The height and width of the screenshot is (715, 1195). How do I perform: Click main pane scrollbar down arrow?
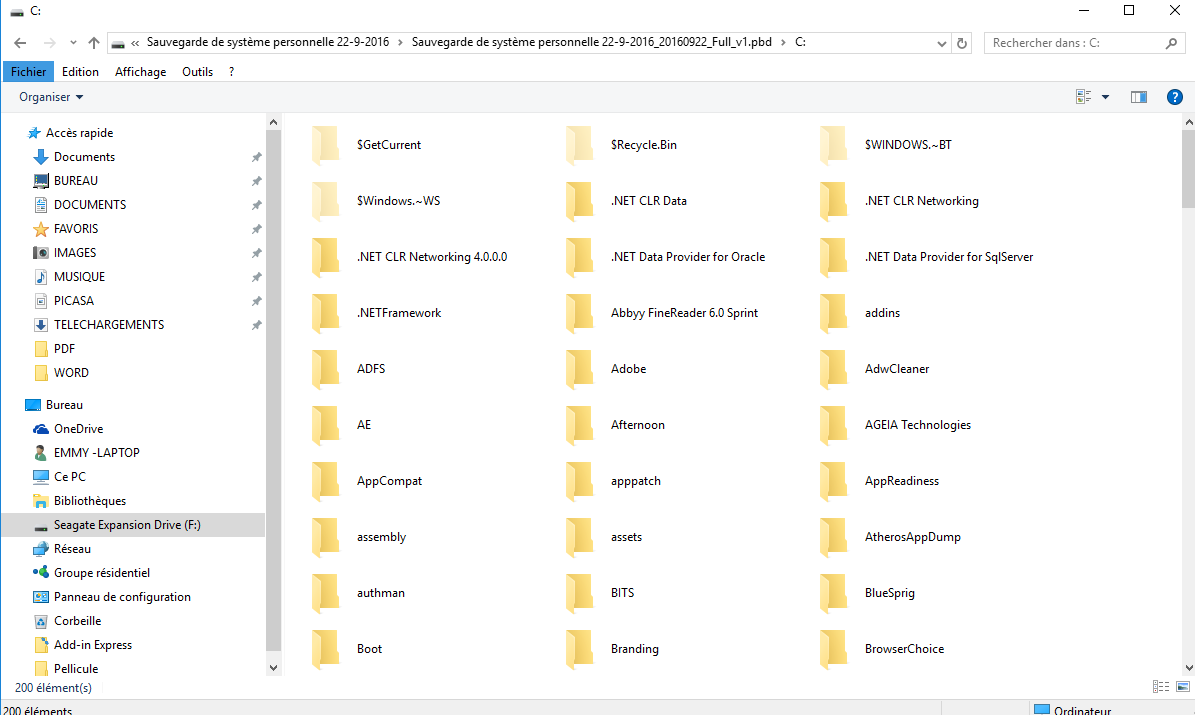[x=1188, y=668]
